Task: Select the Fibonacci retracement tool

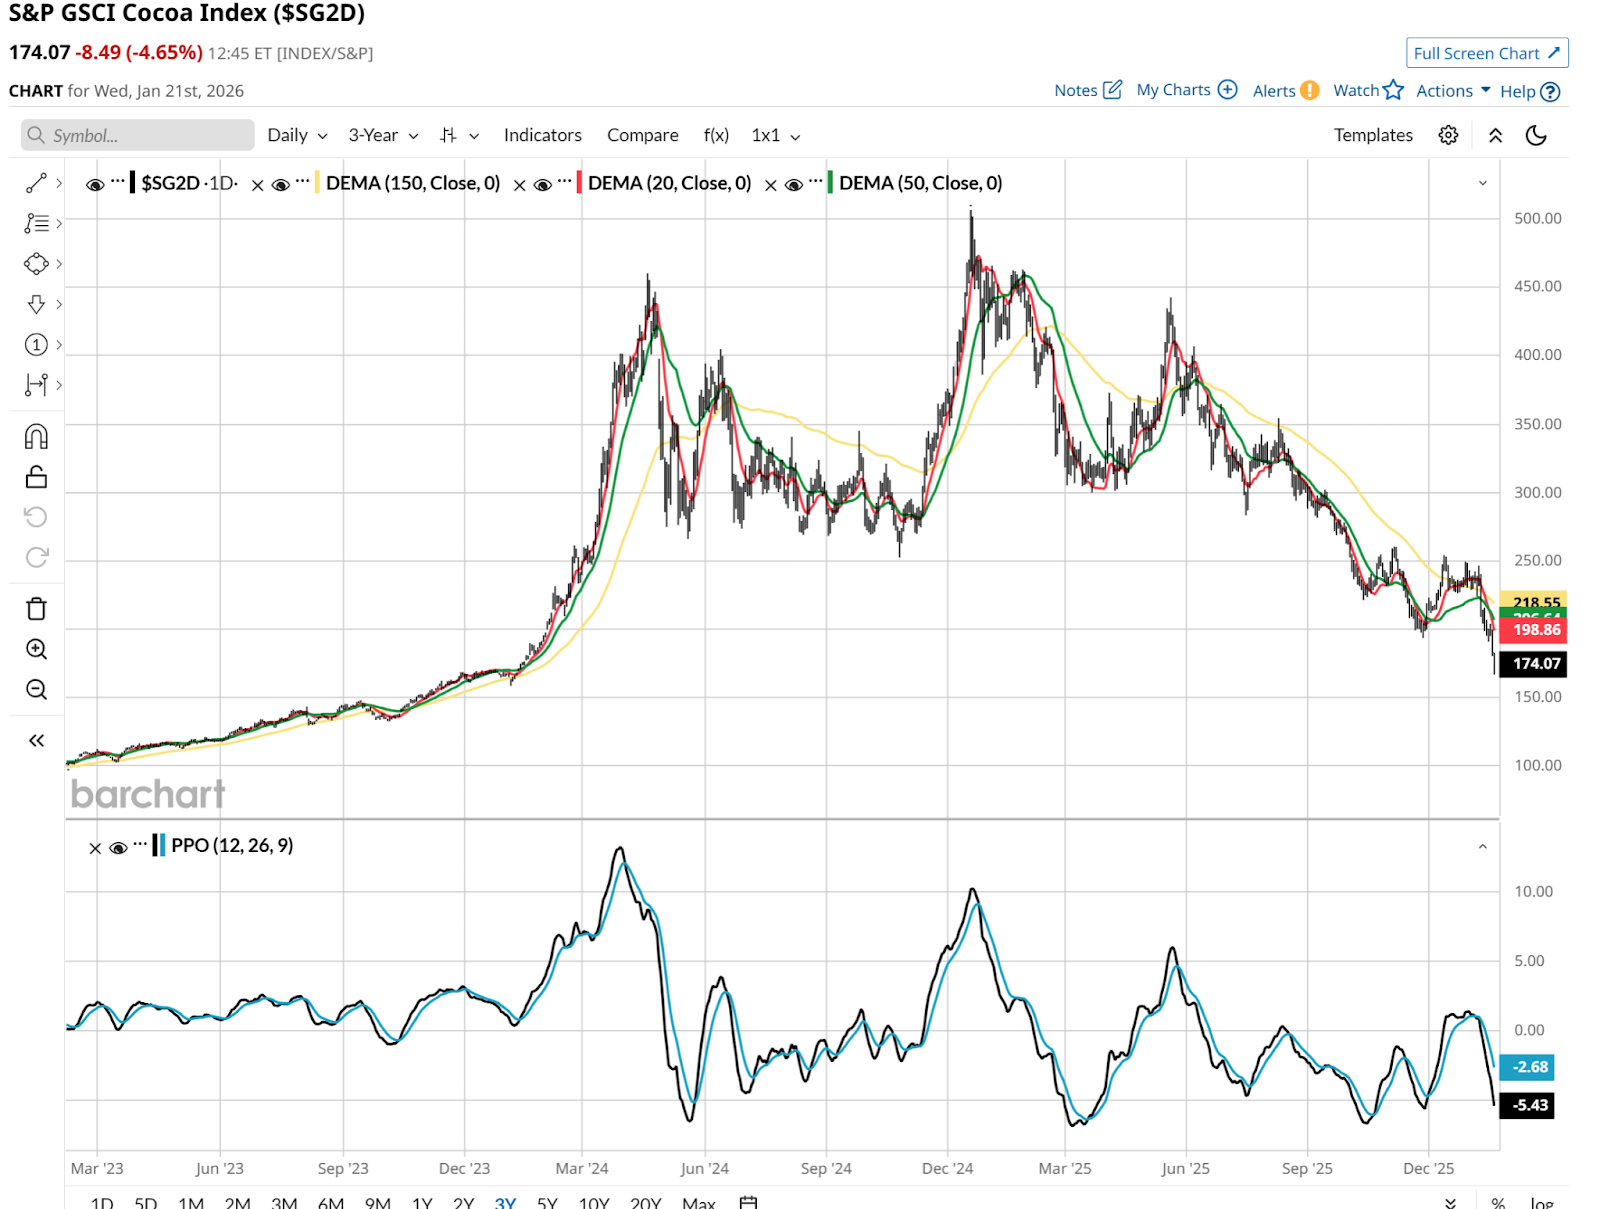Action: click(36, 223)
